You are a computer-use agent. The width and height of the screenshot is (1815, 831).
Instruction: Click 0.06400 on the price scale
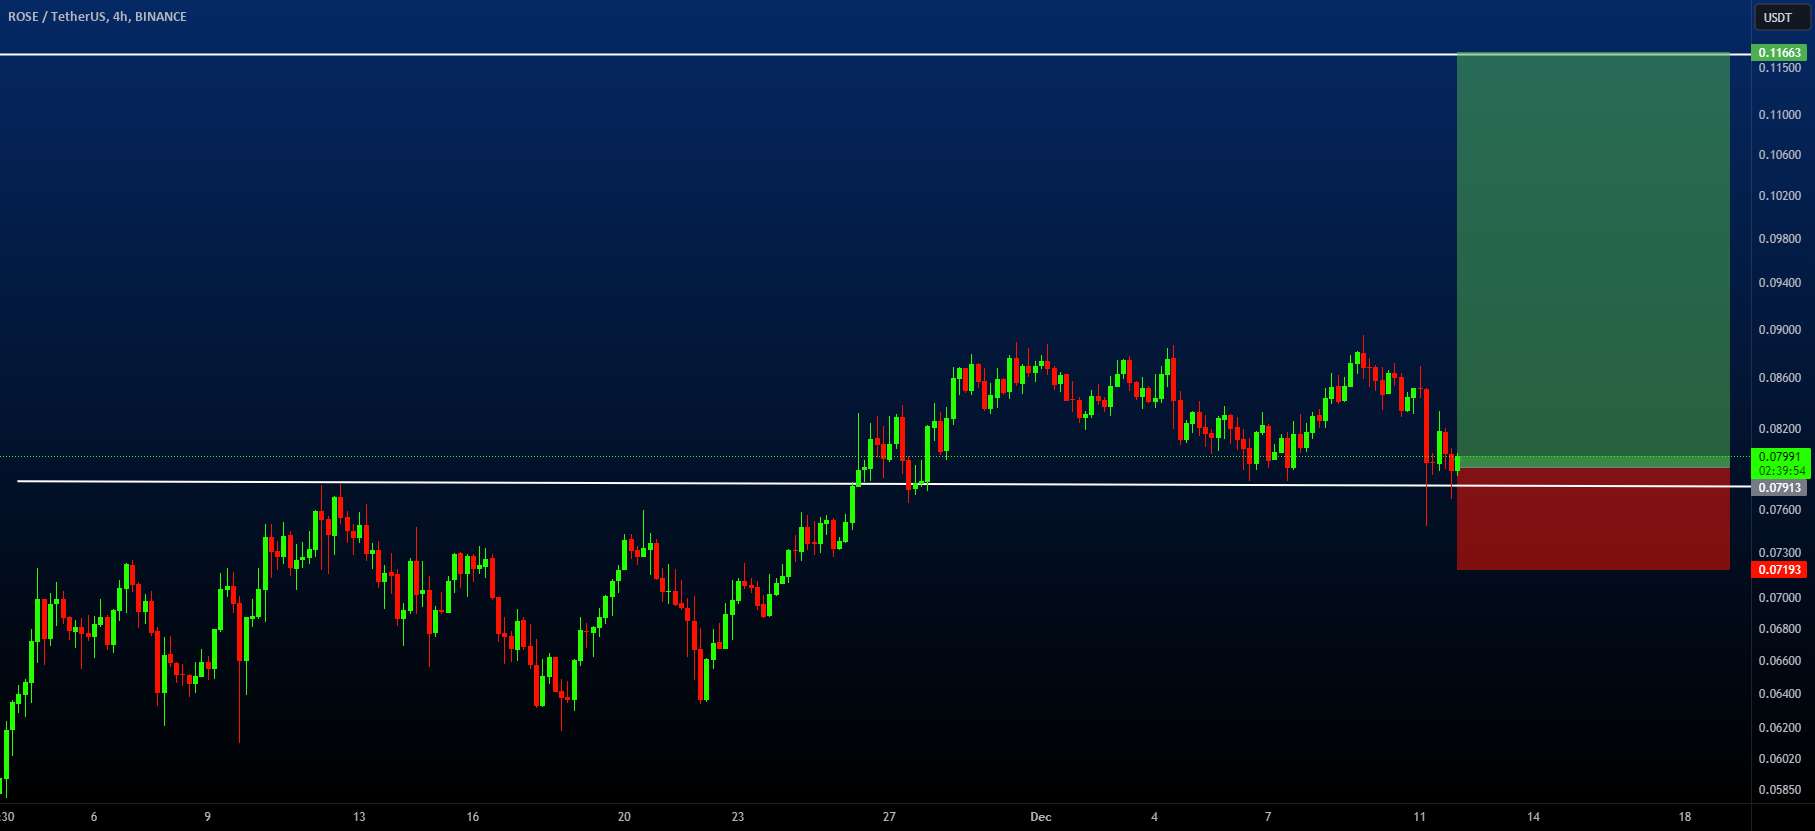tap(1779, 694)
